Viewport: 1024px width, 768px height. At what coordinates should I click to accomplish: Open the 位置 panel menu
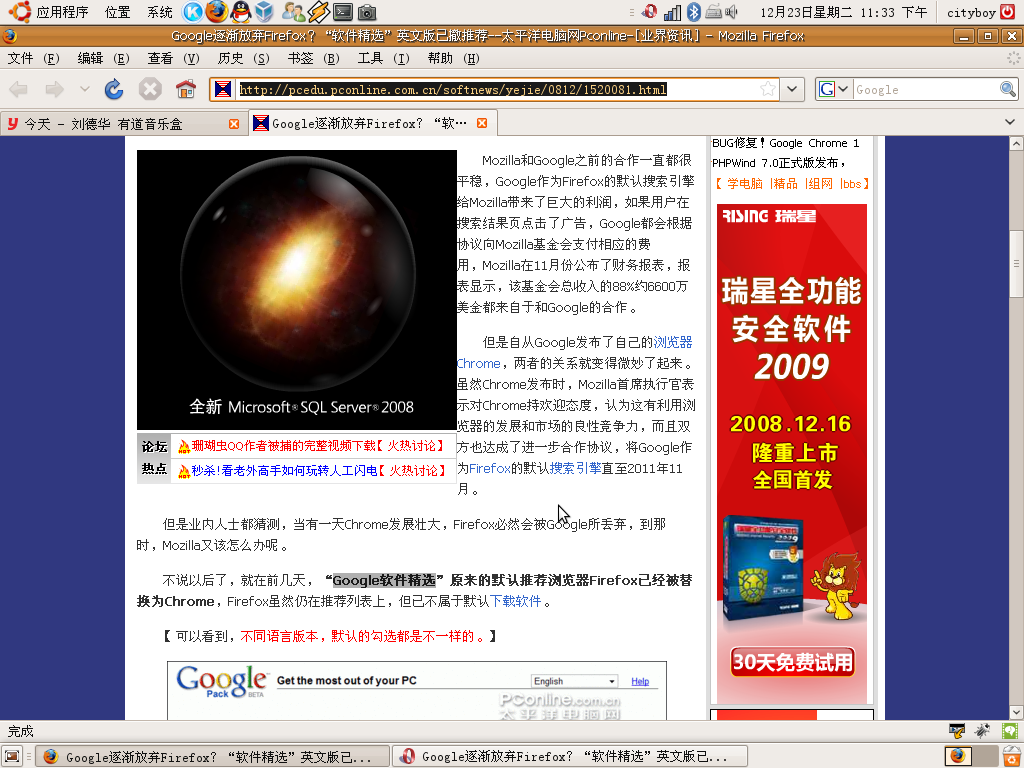[118, 12]
